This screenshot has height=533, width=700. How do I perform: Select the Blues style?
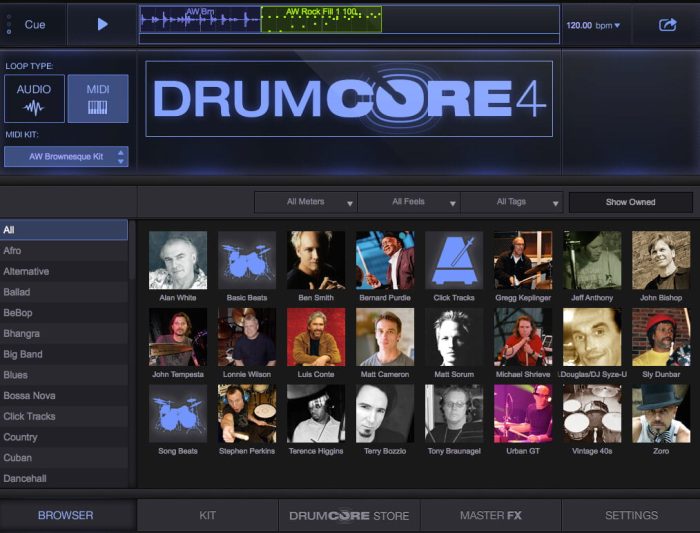click(64, 375)
